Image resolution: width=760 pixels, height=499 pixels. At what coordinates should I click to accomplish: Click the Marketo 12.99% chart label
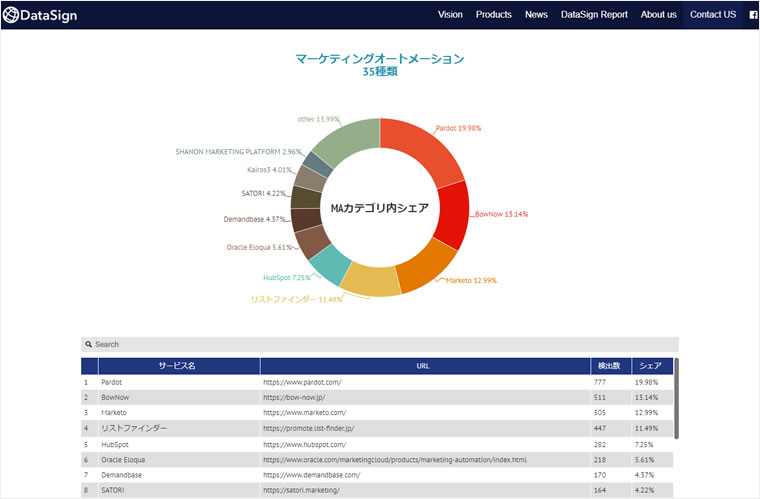pyautogui.click(x=471, y=281)
